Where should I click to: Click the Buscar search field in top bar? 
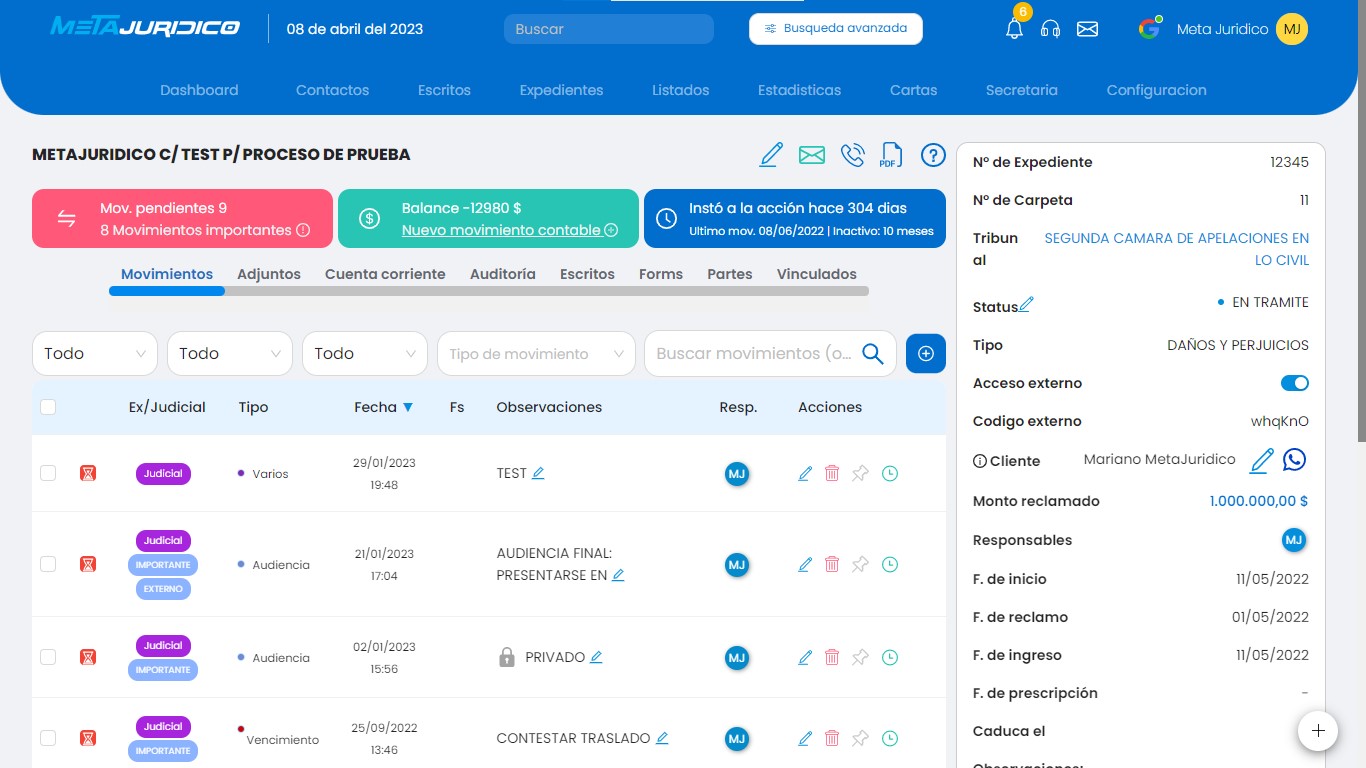tap(608, 29)
